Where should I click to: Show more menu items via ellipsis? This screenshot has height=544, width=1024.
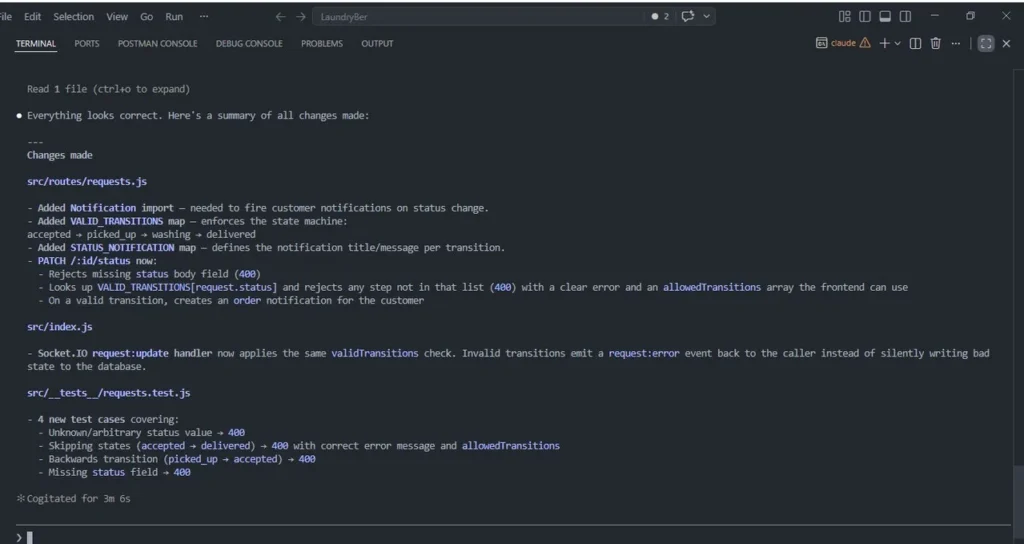[x=204, y=16]
